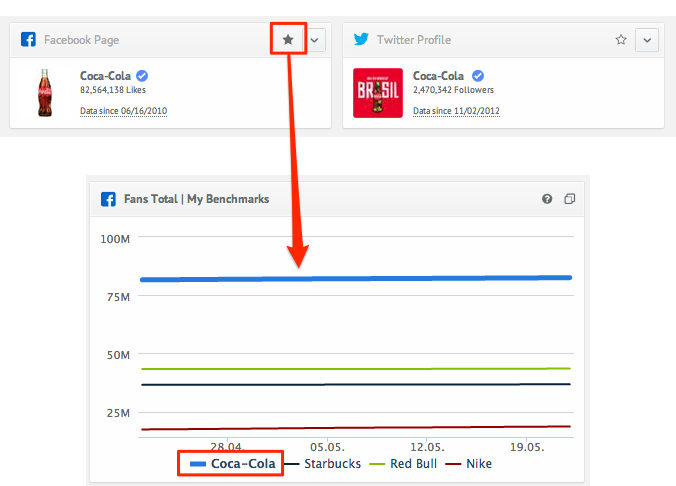The width and height of the screenshot is (676, 486).
Task: Toggle favorite star on Twitter Profile card
Action: coord(621,40)
